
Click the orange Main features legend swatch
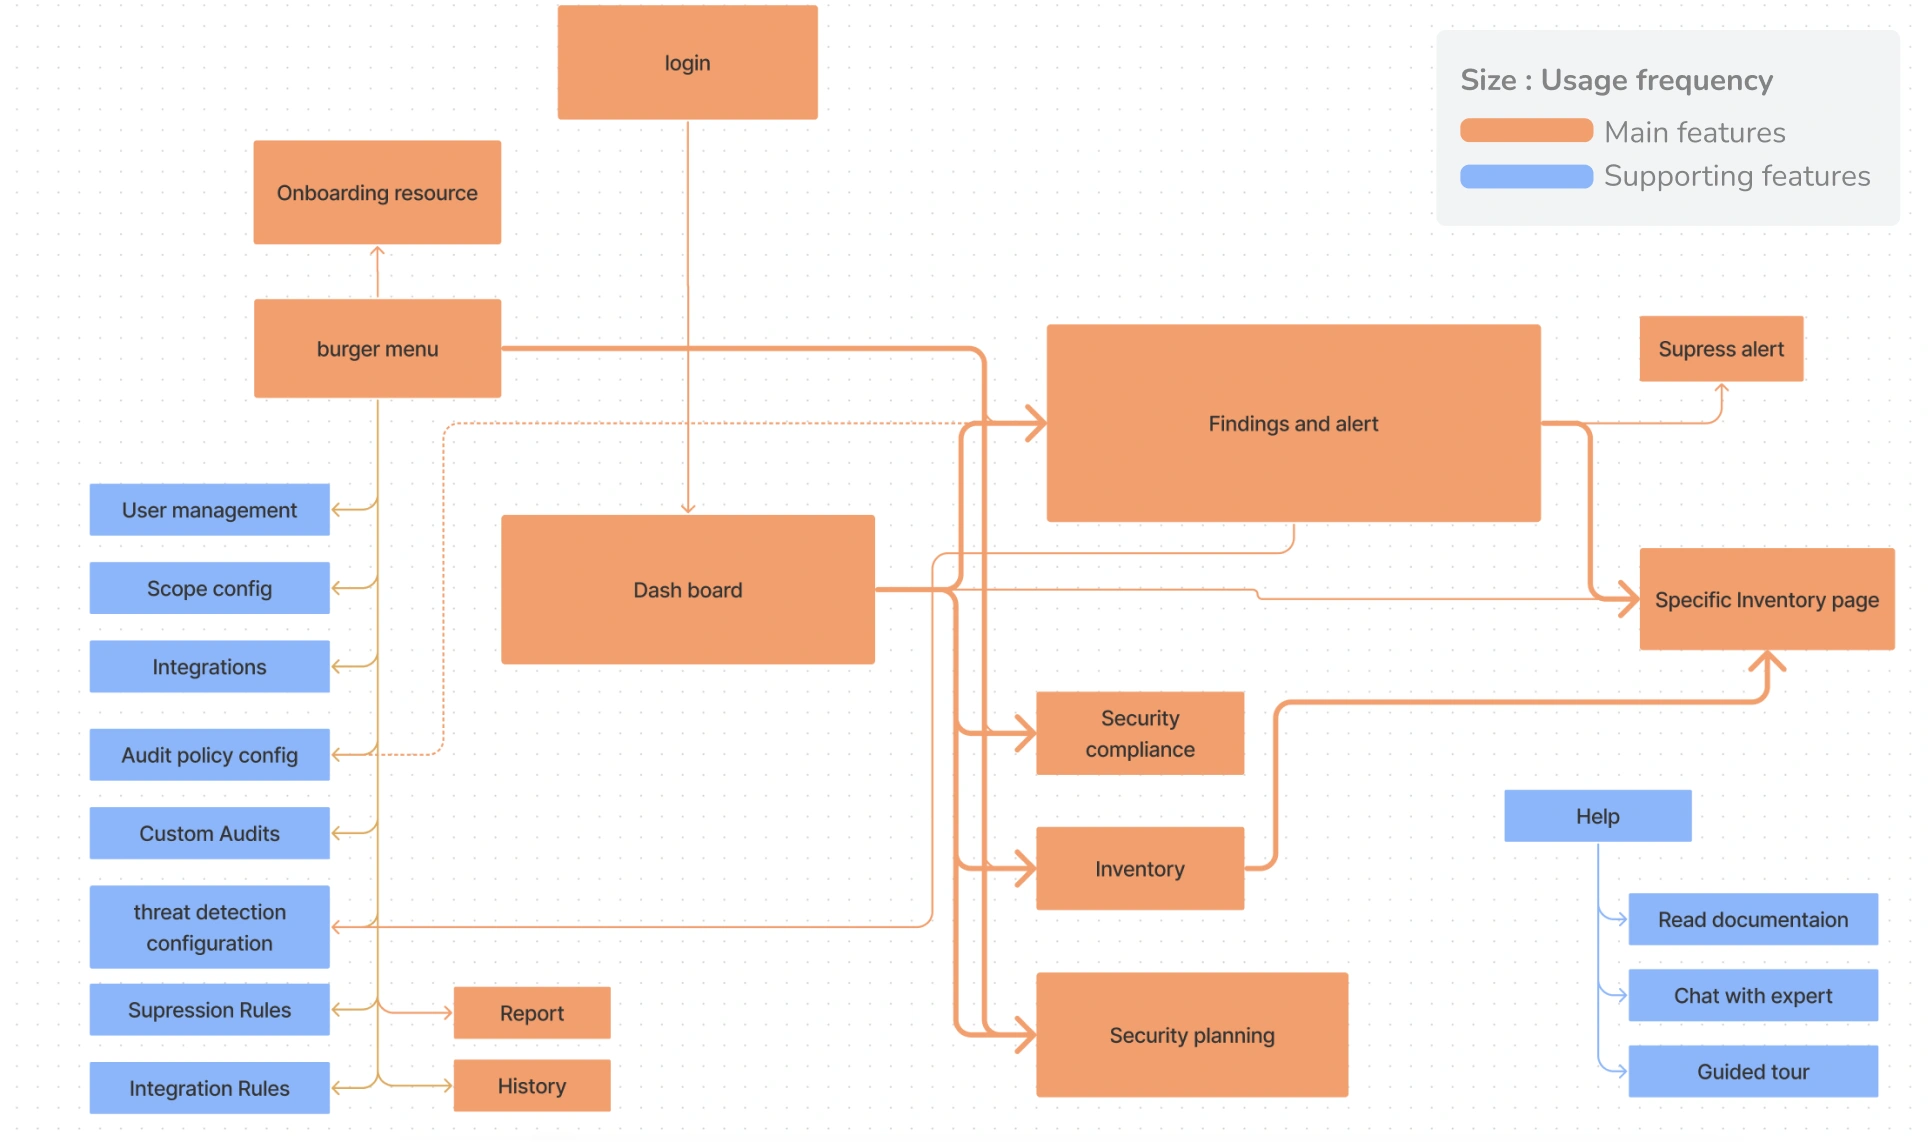pos(1526,130)
